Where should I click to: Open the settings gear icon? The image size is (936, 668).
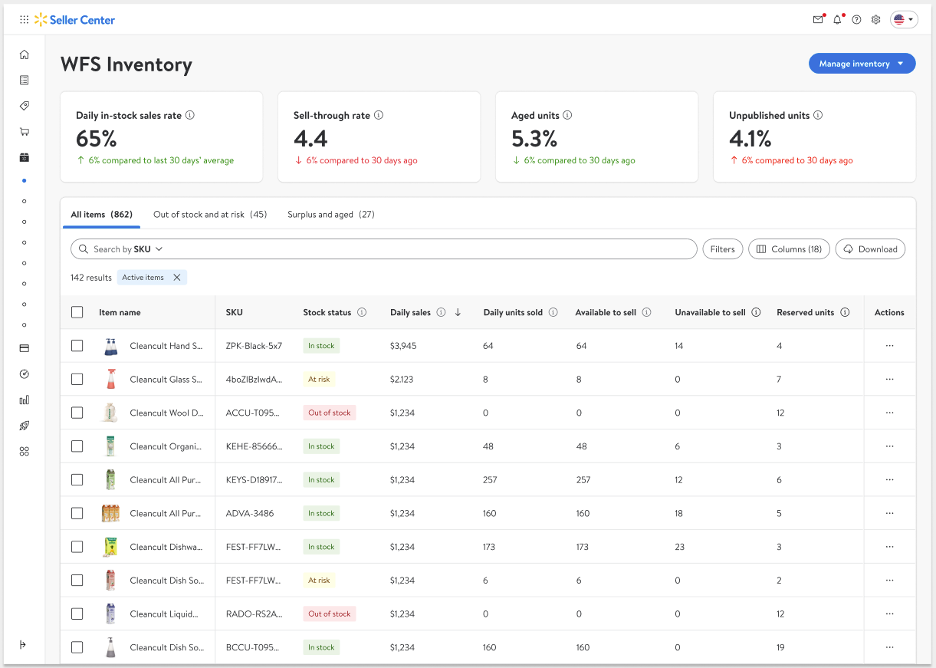[x=876, y=20]
